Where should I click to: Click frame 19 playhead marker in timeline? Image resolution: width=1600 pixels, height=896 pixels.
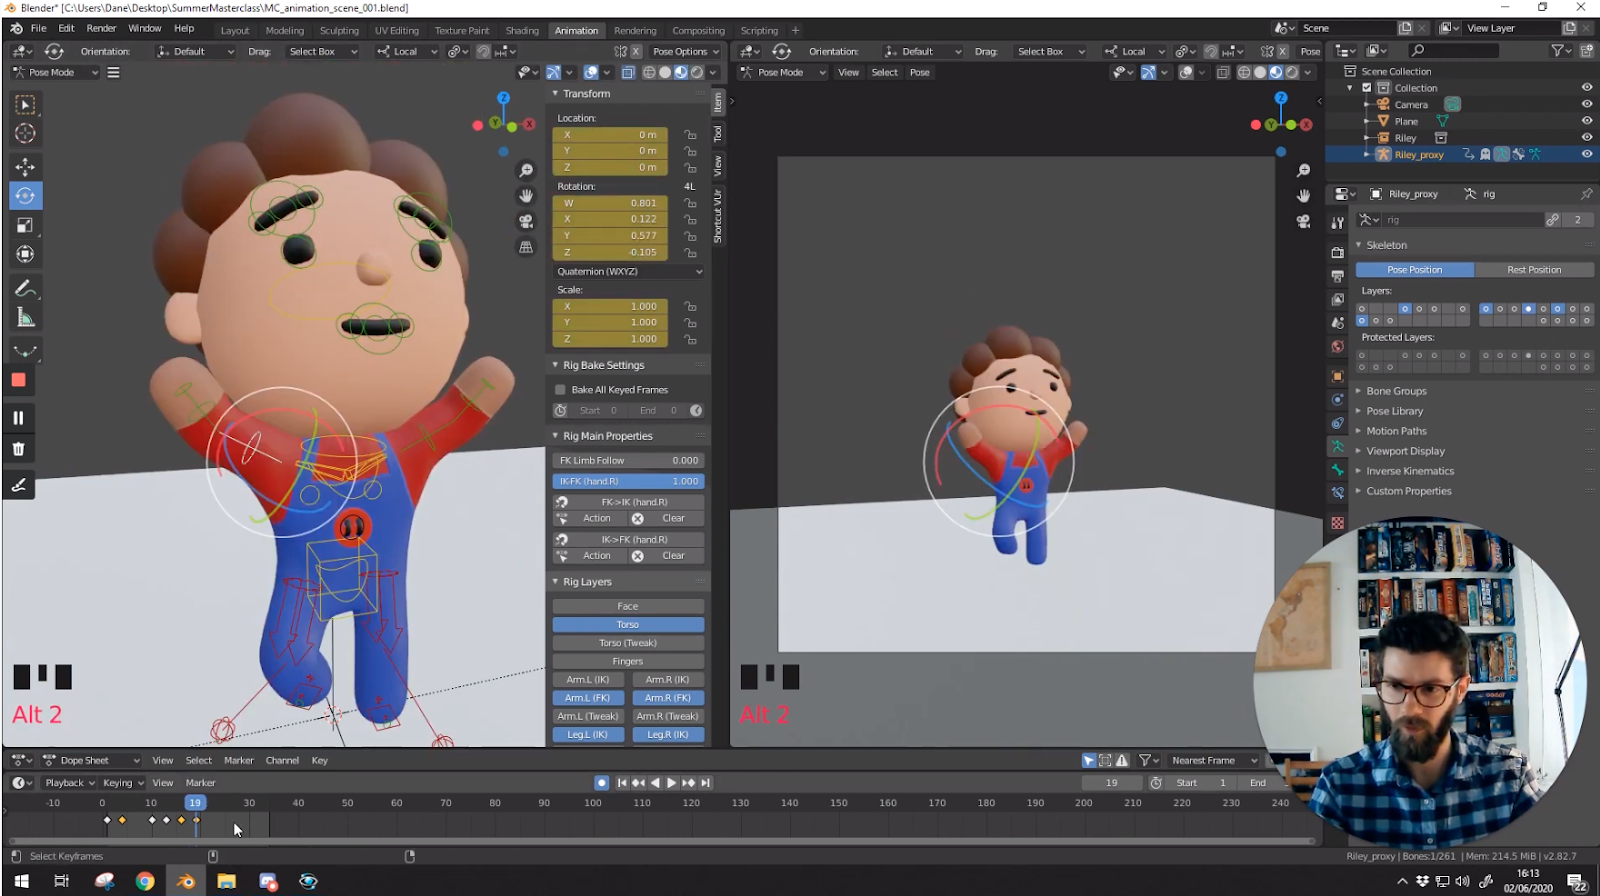195,802
